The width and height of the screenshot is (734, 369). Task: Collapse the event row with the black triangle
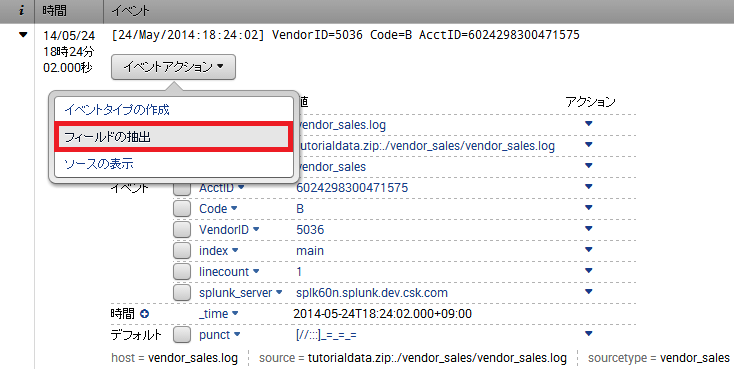click(22, 34)
